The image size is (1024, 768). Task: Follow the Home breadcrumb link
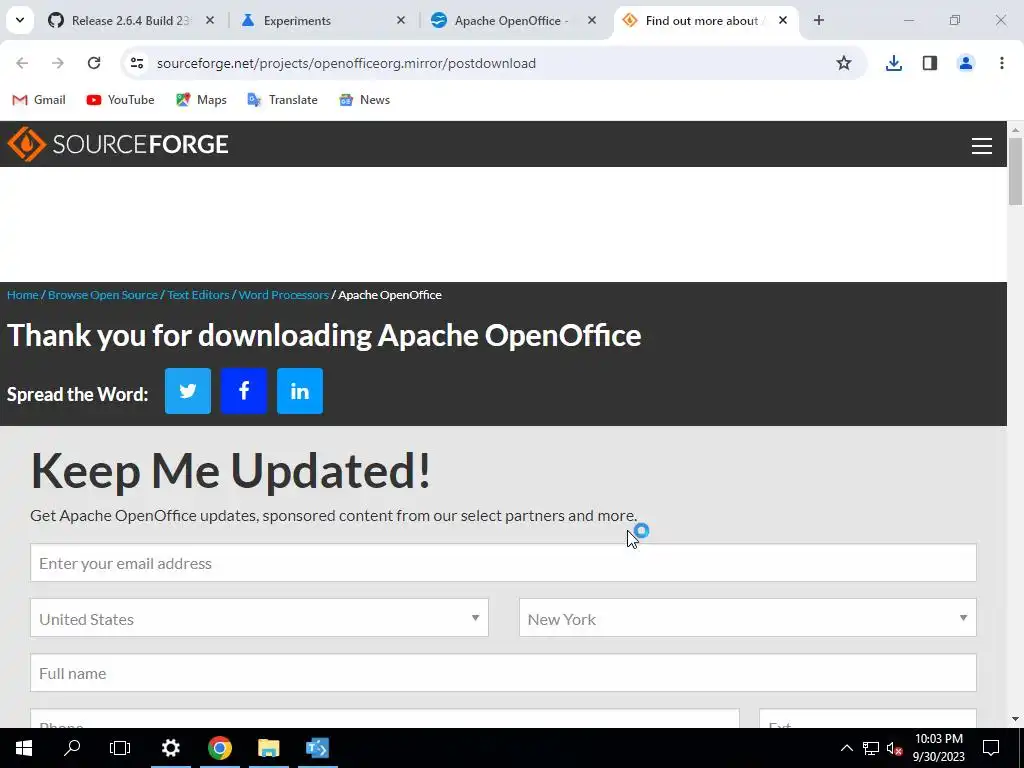click(x=23, y=295)
